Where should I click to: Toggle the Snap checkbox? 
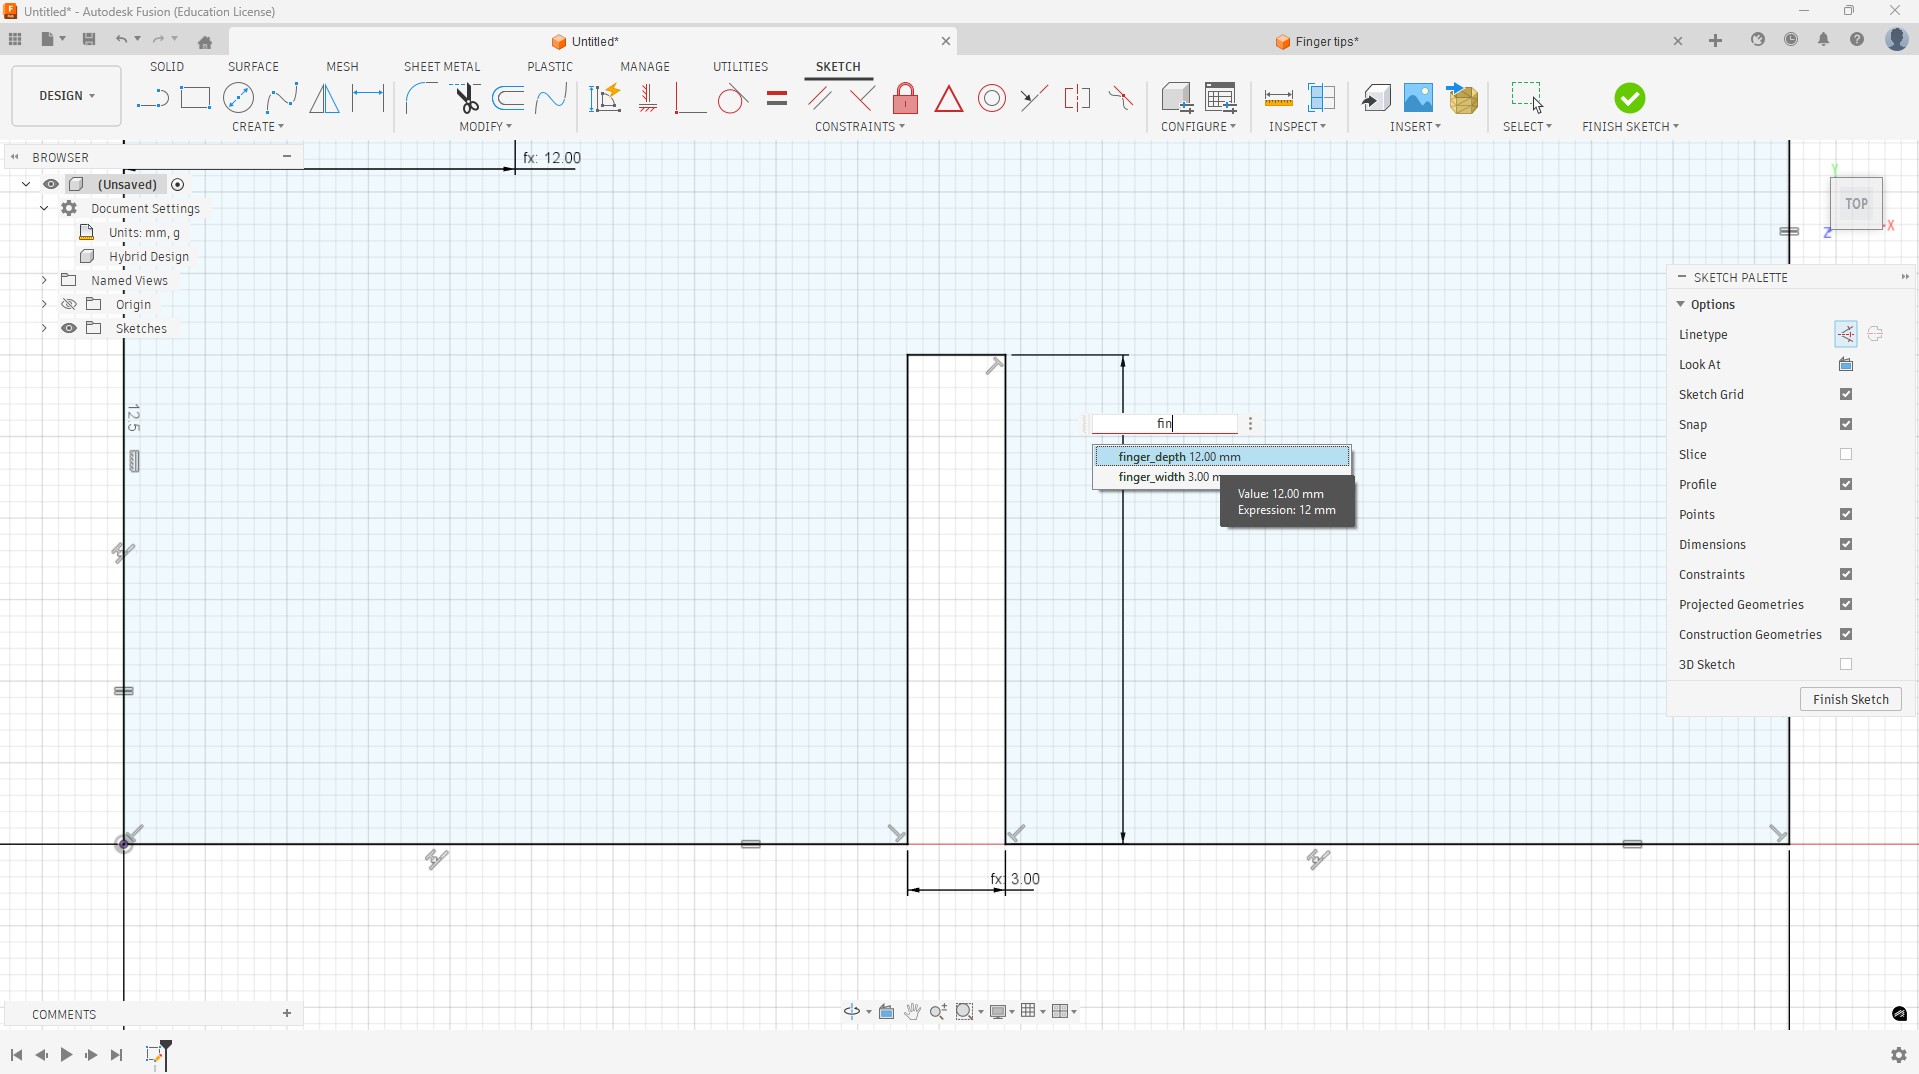coord(1846,425)
